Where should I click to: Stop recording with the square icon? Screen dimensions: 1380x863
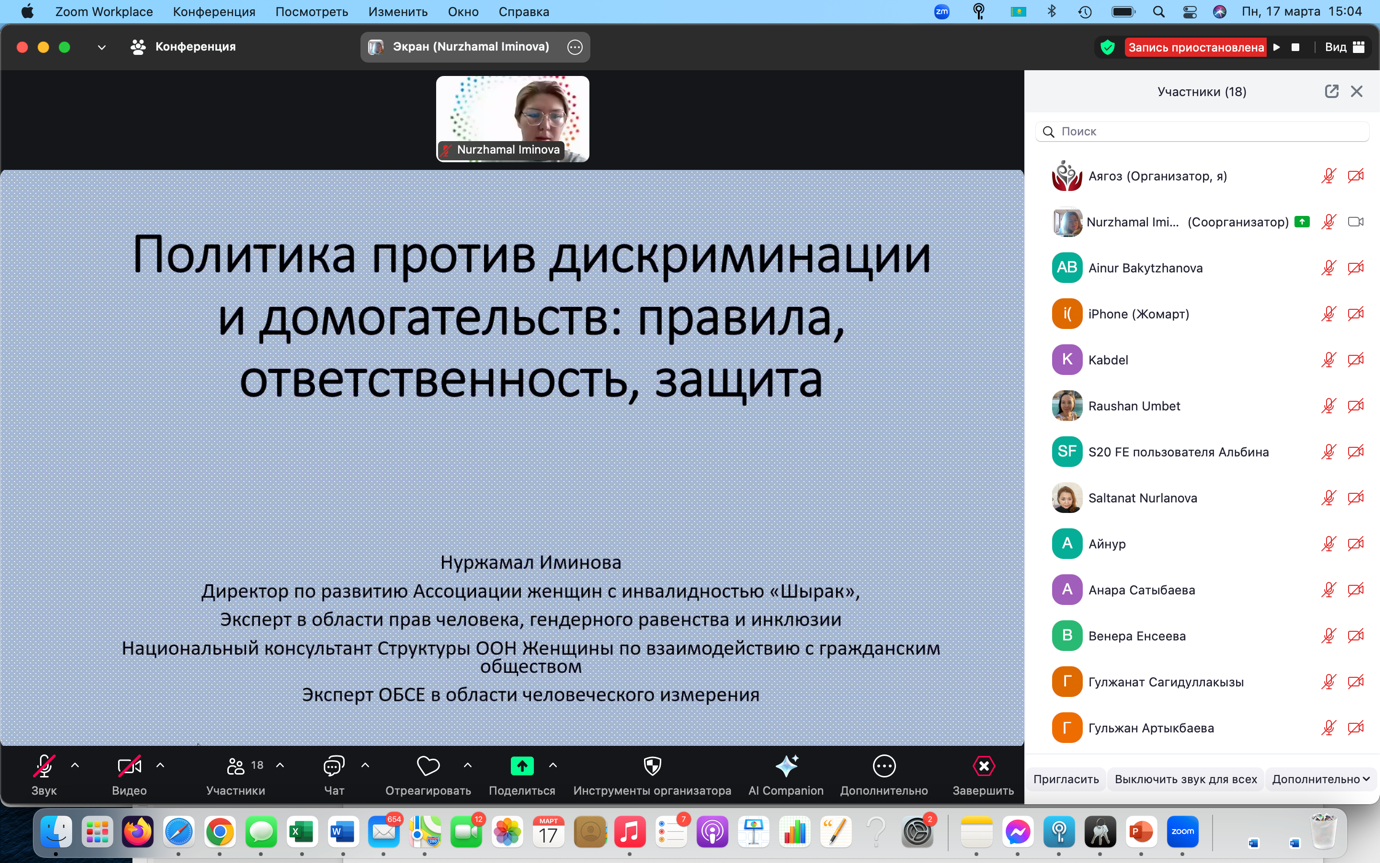coord(1293,46)
